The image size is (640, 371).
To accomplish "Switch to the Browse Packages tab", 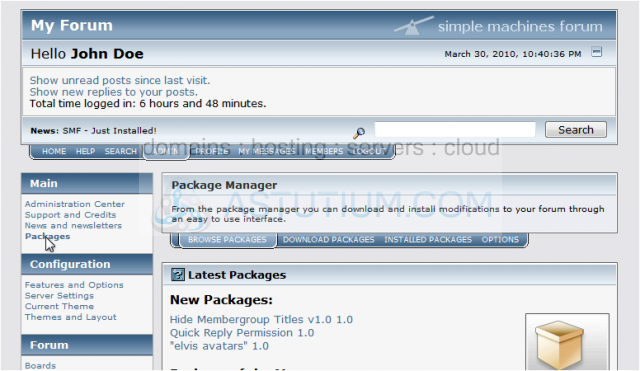I will coord(227,240).
